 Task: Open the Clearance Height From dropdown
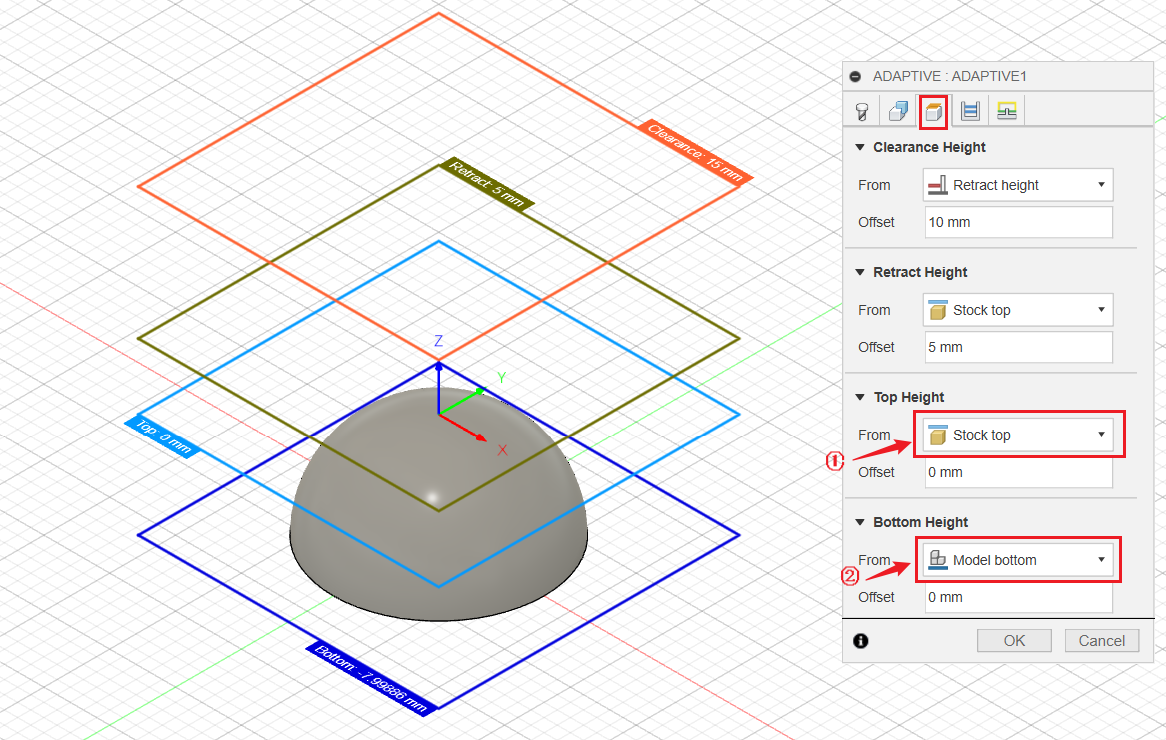pos(1017,185)
